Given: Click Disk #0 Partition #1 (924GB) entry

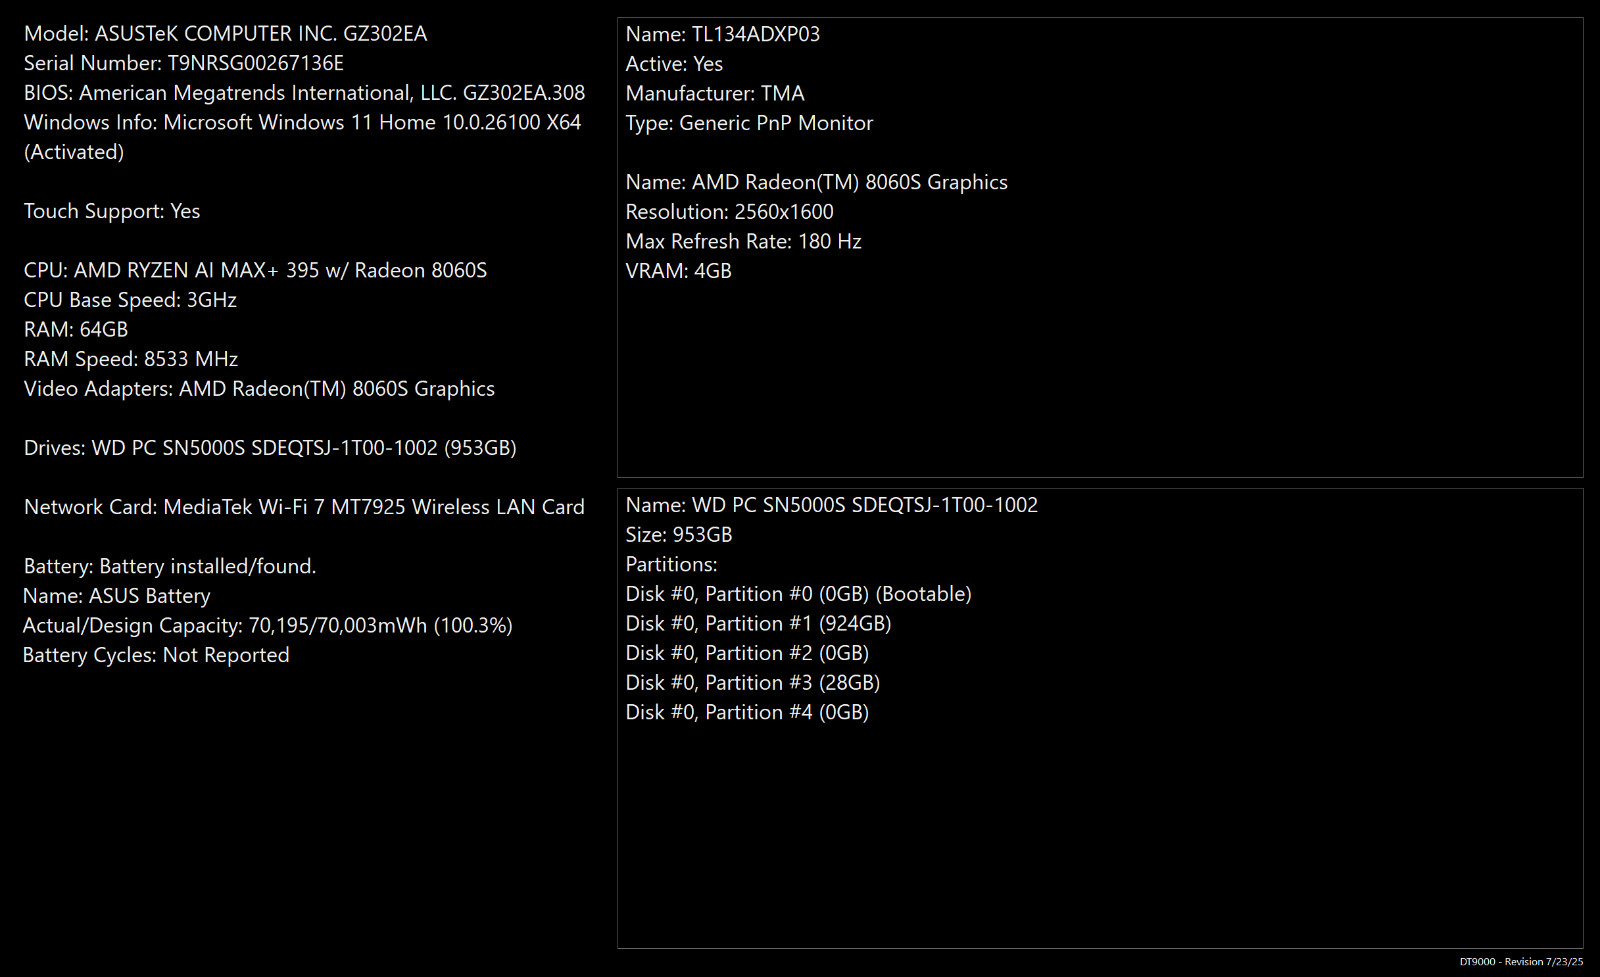Looking at the screenshot, I should pyautogui.click(x=759, y=624).
